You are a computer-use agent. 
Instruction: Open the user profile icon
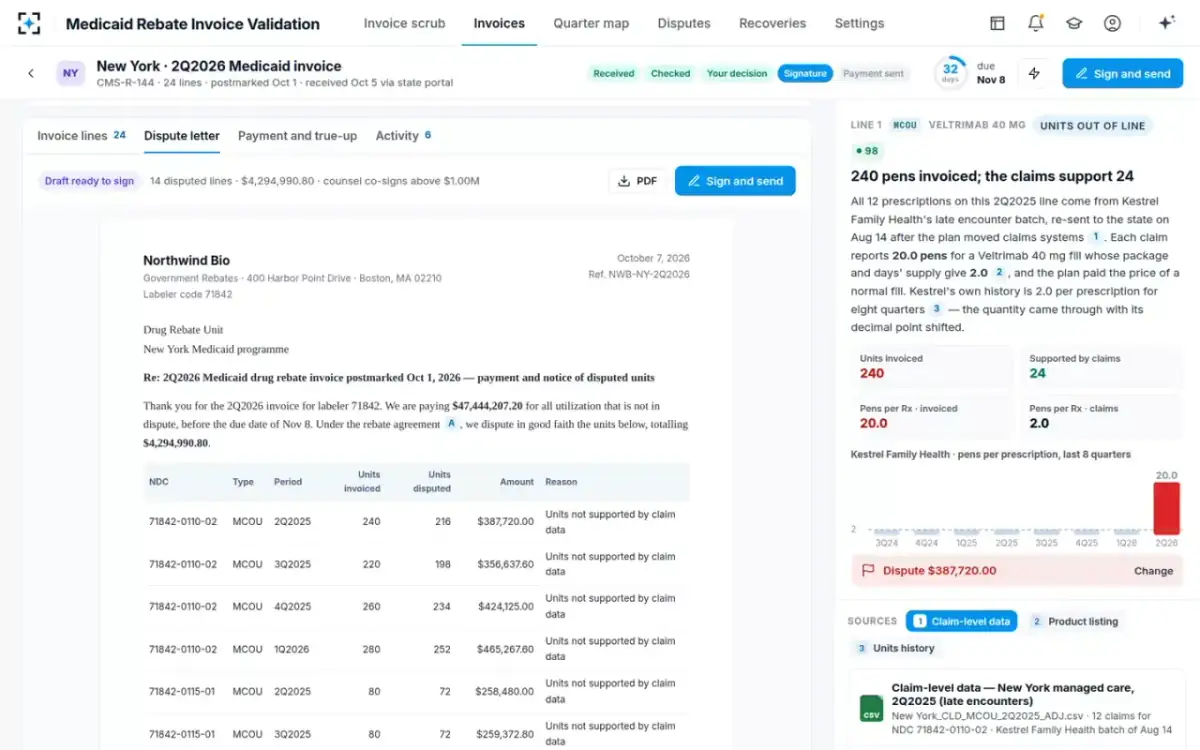[x=1112, y=23]
